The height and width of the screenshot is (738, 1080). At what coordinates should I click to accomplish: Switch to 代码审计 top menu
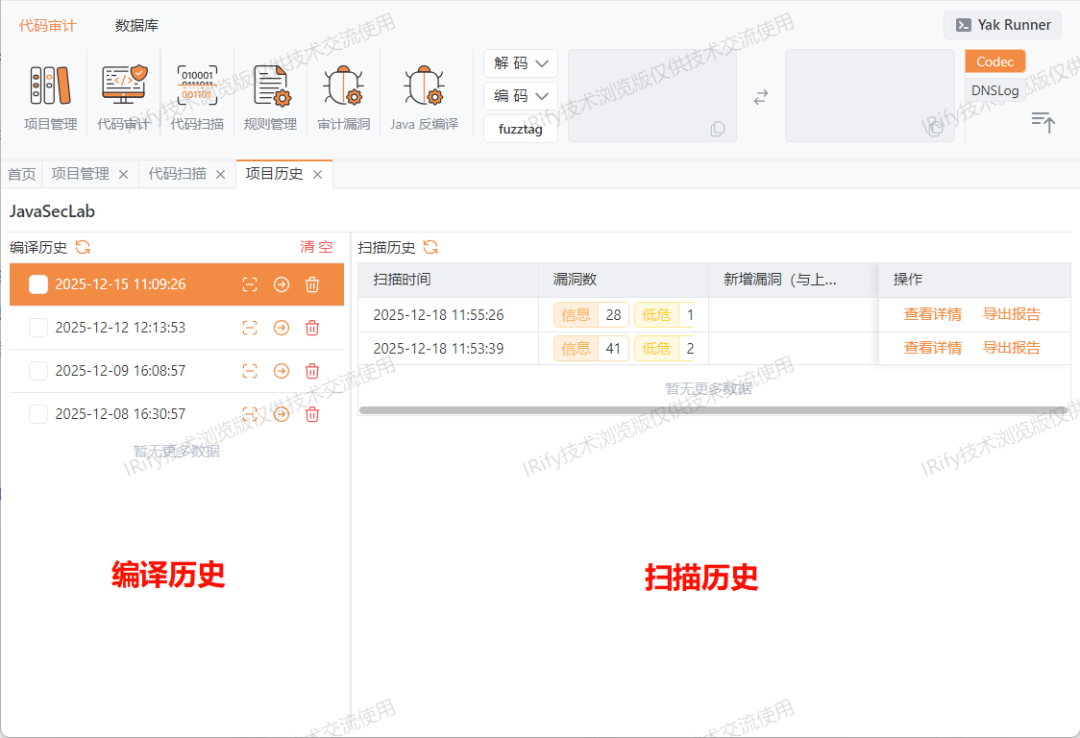pyautogui.click(x=48, y=25)
